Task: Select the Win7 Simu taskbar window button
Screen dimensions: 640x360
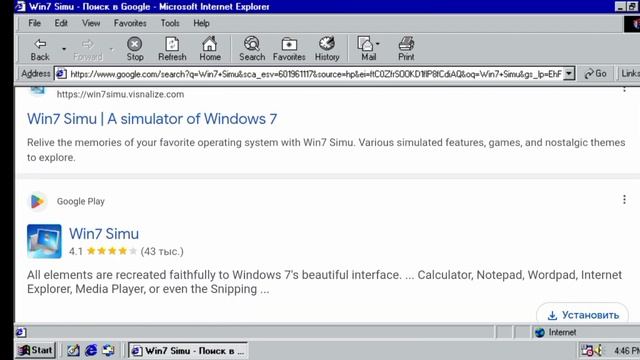Action: click(x=188, y=351)
